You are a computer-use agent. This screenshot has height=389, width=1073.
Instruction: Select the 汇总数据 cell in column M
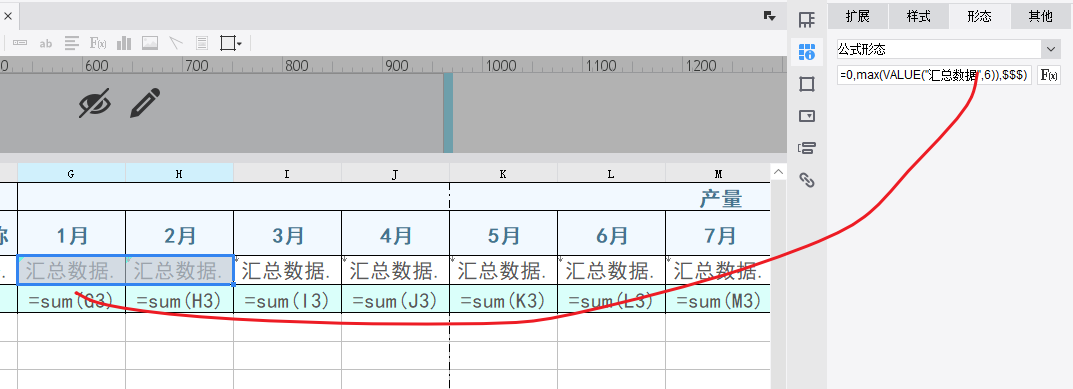pyautogui.click(x=718, y=271)
